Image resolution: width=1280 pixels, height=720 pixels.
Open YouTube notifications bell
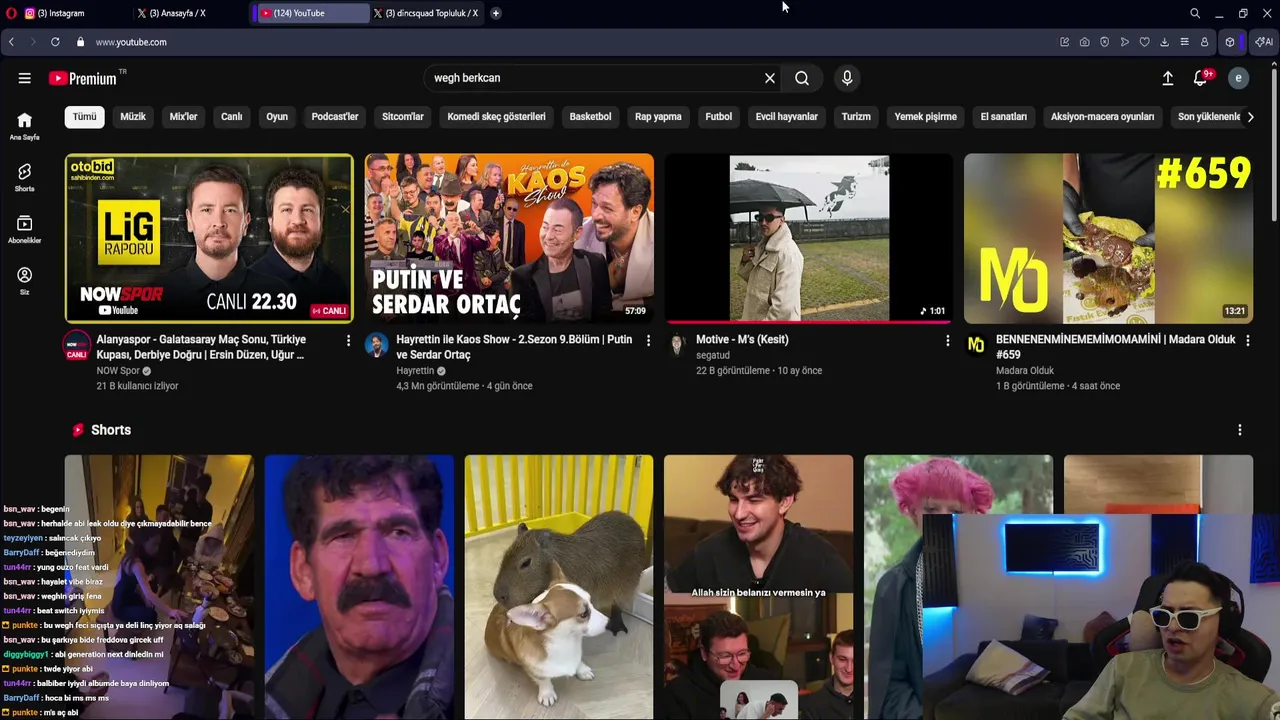[x=1201, y=78]
